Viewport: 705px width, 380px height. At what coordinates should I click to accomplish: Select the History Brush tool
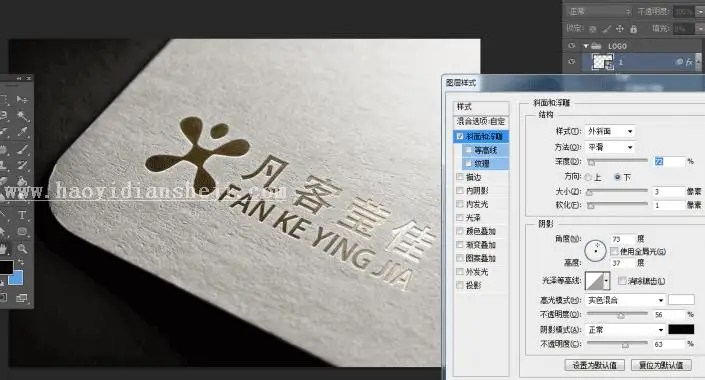[22, 165]
